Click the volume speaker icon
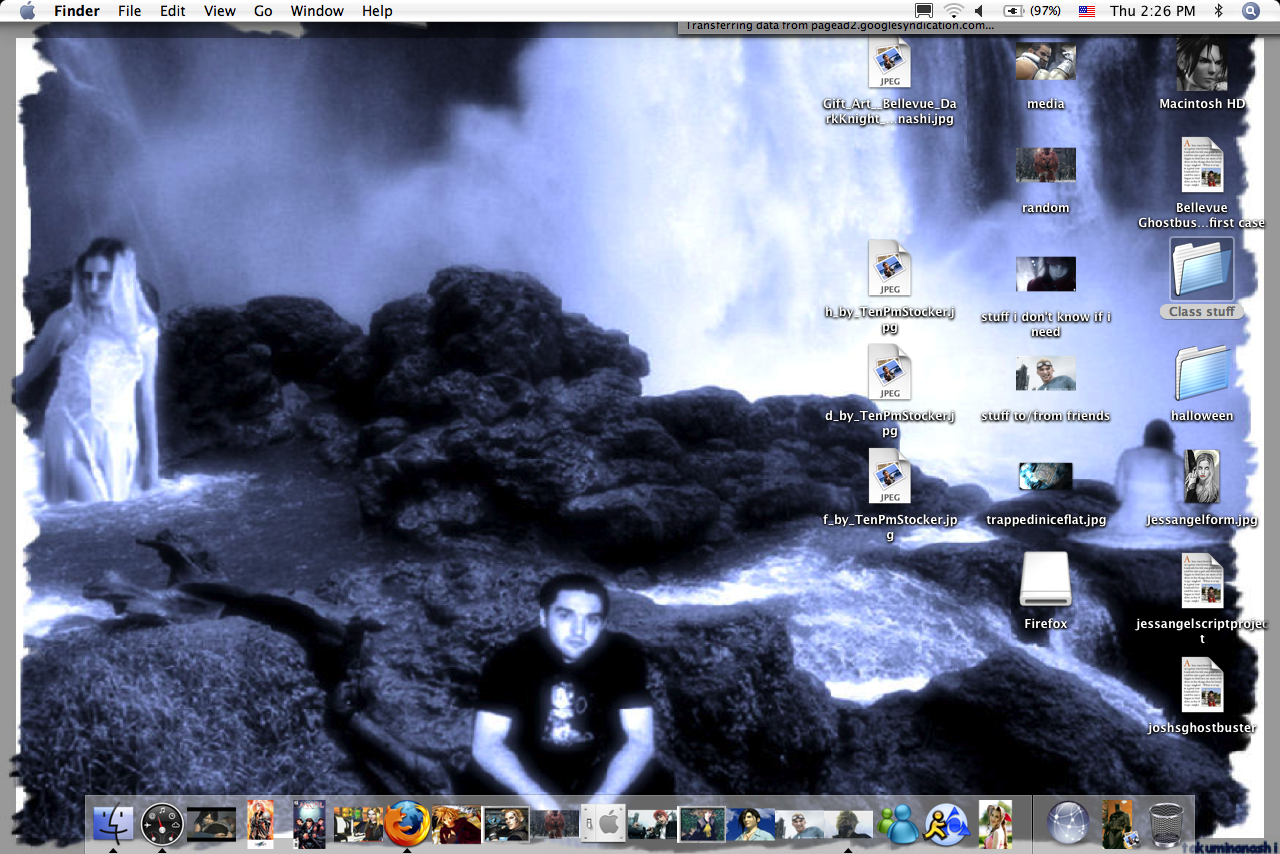 pos(979,11)
